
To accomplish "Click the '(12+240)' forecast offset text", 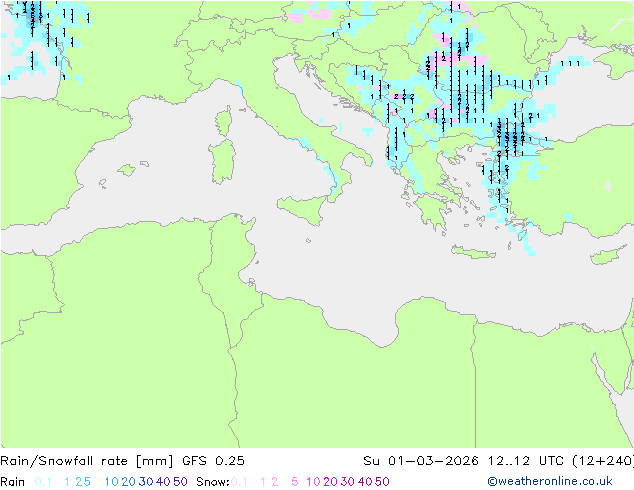I will pyautogui.click(x=603, y=461).
